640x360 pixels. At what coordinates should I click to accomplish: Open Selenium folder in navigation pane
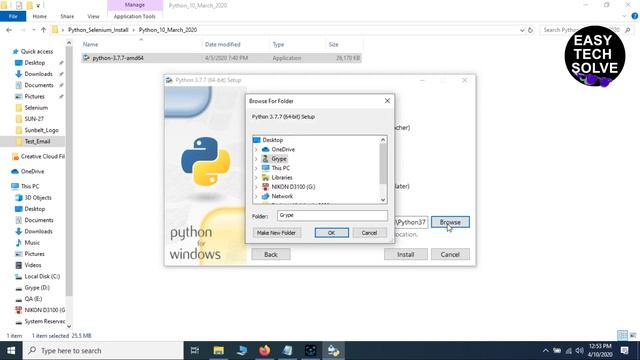click(x=36, y=108)
